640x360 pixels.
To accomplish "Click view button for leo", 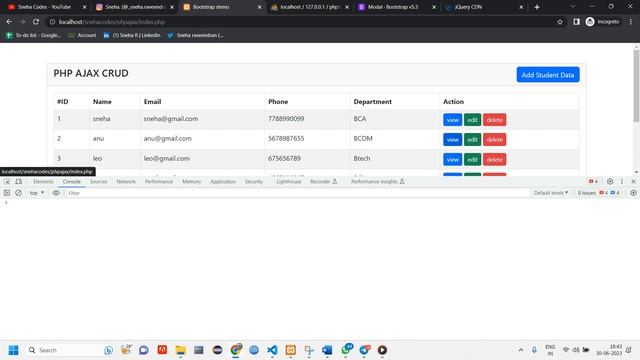I will (453, 159).
